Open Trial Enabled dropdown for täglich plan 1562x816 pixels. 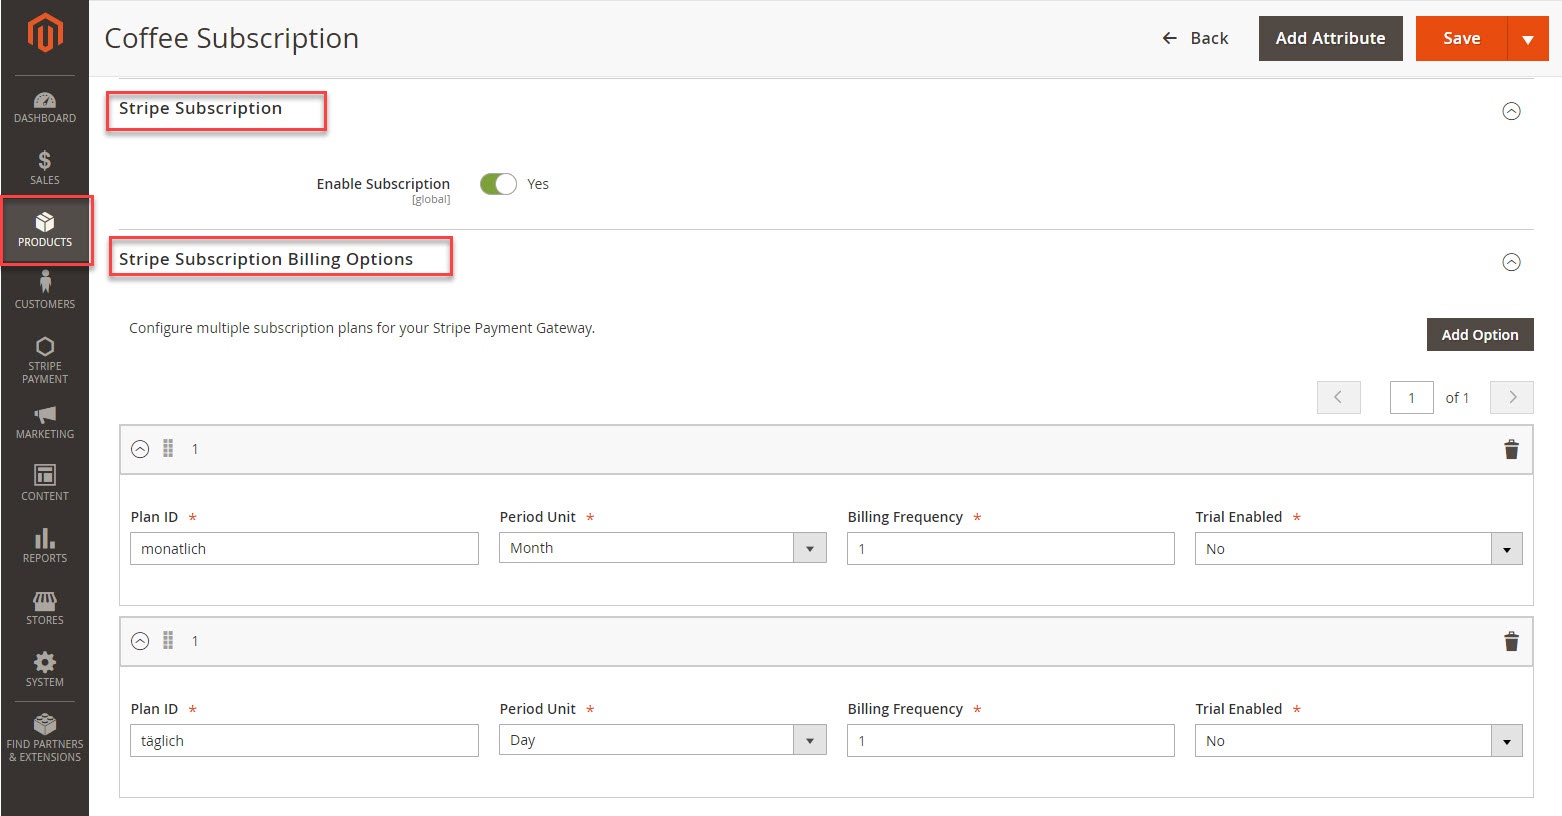pyautogui.click(x=1358, y=741)
